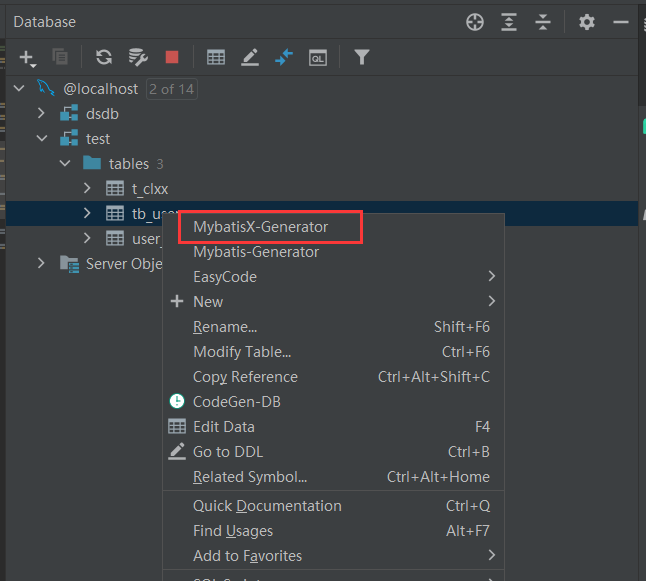Click the Database panel title
646x581 pixels.
tap(44, 22)
